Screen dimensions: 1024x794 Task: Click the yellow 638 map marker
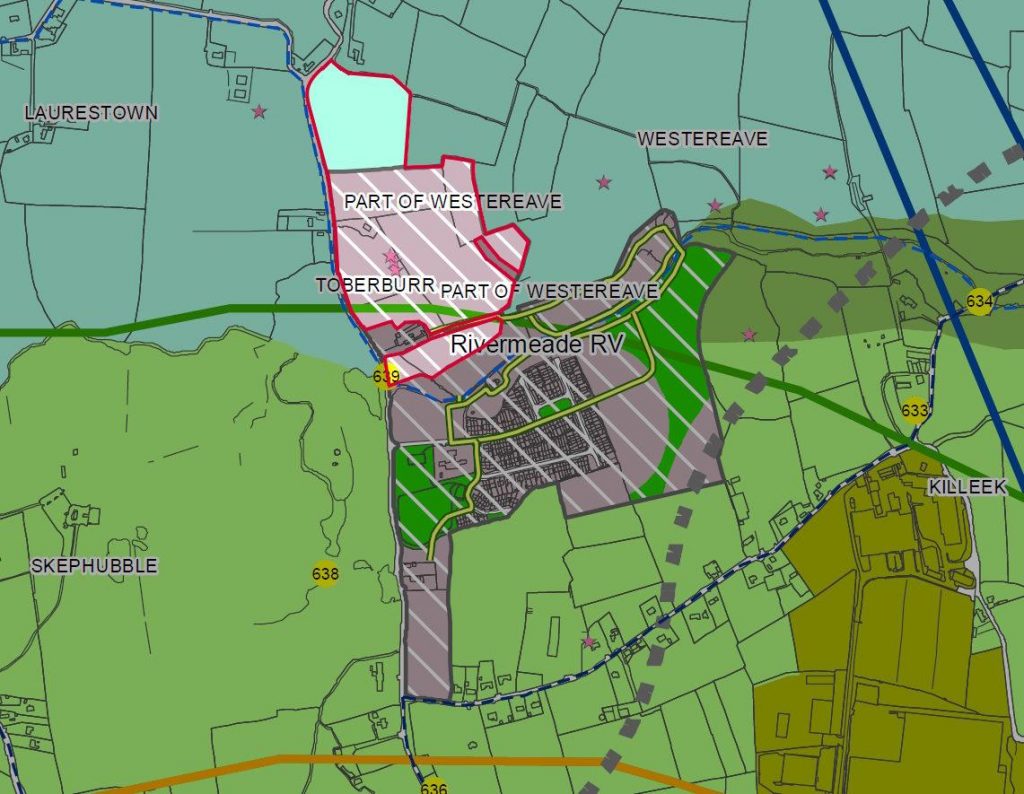click(325, 574)
